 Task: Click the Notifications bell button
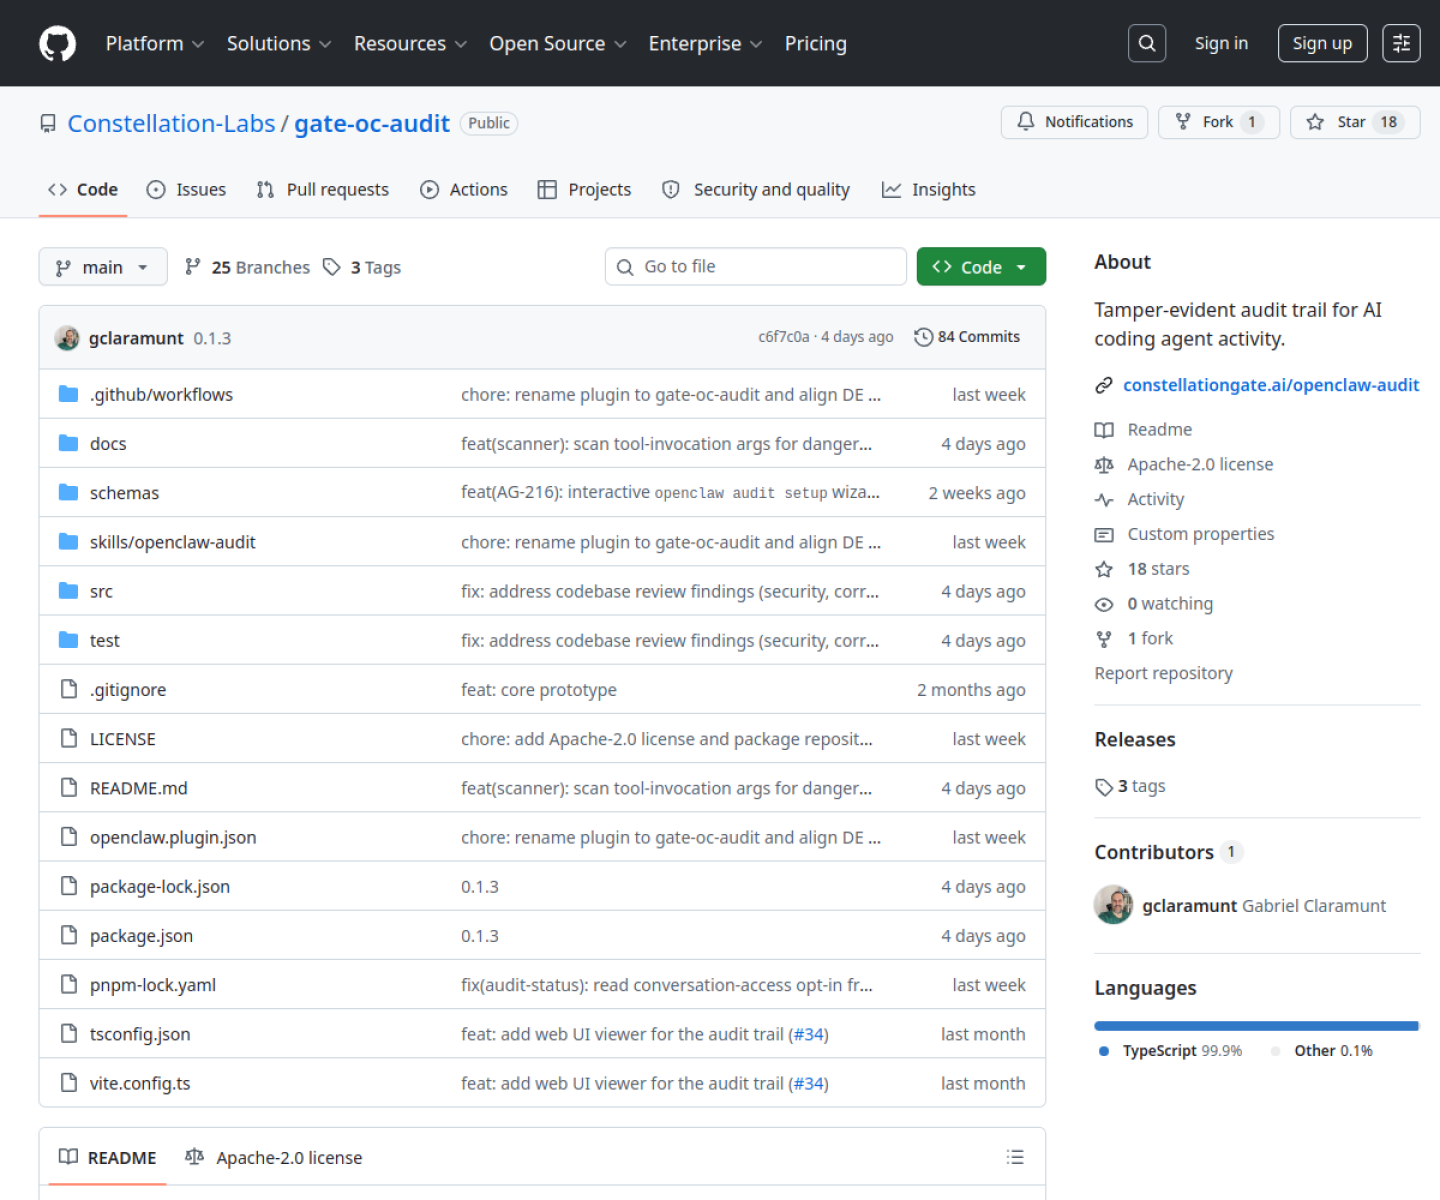(x=1074, y=122)
